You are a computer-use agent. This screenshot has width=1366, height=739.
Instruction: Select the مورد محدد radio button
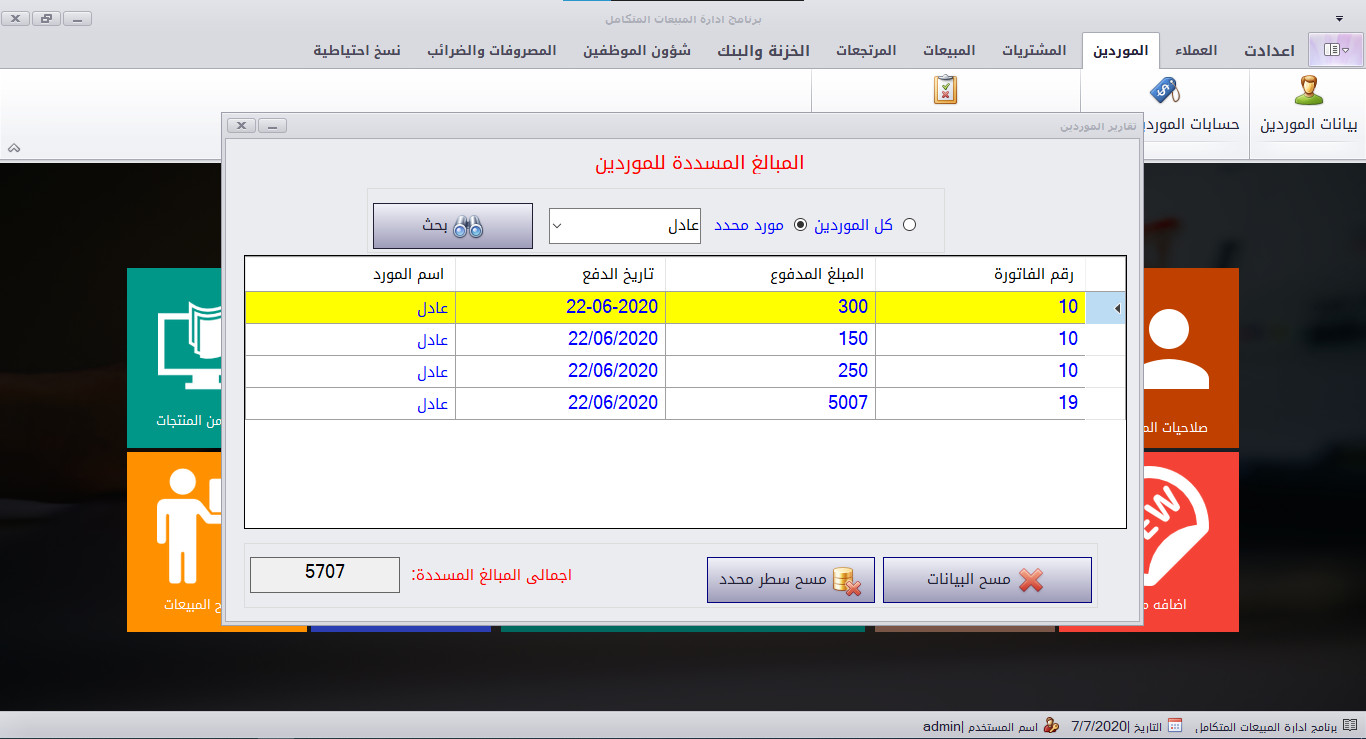tap(800, 225)
